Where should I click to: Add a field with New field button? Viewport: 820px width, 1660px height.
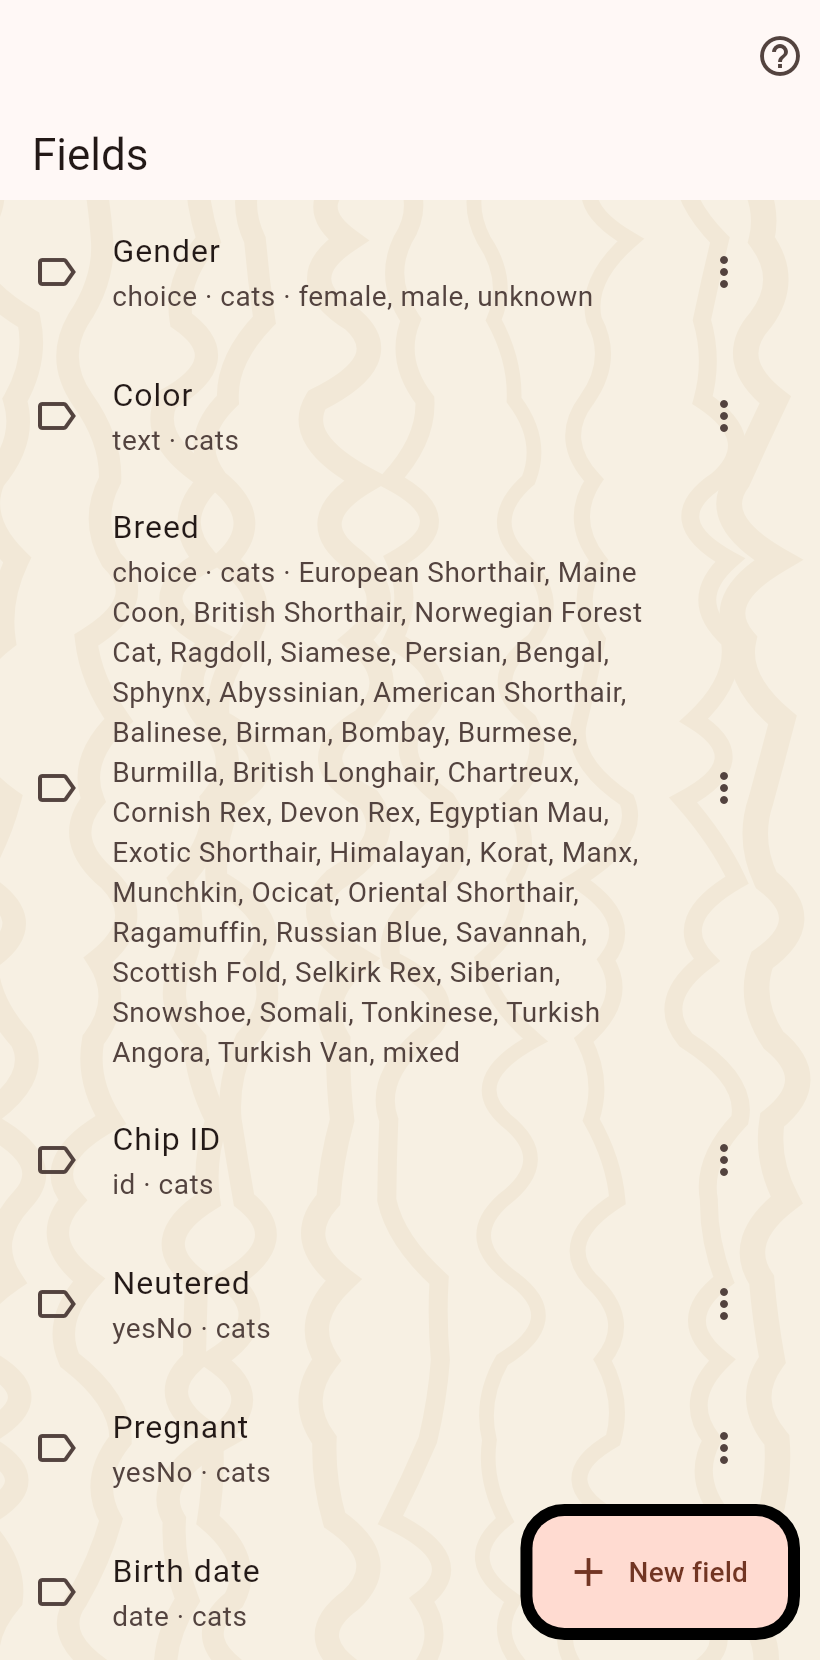click(660, 1572)
